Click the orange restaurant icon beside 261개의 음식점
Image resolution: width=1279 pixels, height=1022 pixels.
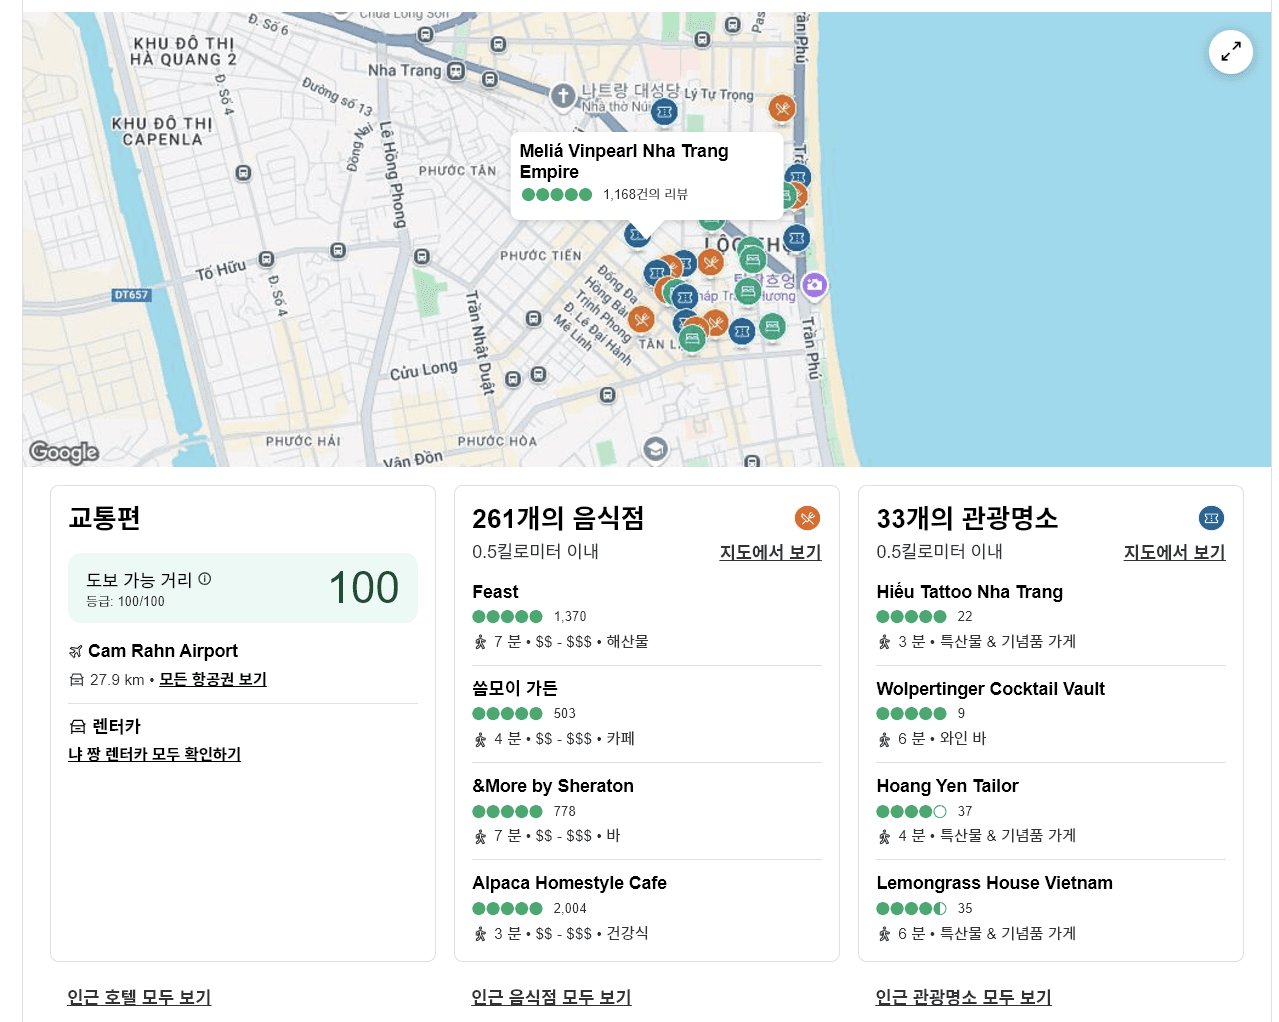point(807,518)
